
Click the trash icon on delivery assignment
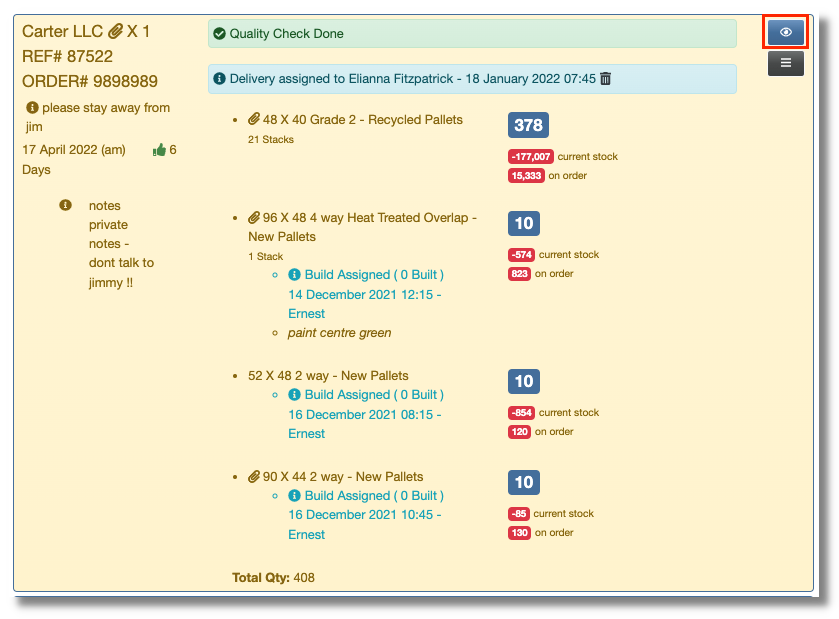pyautogui.click(x=605, y=79)
